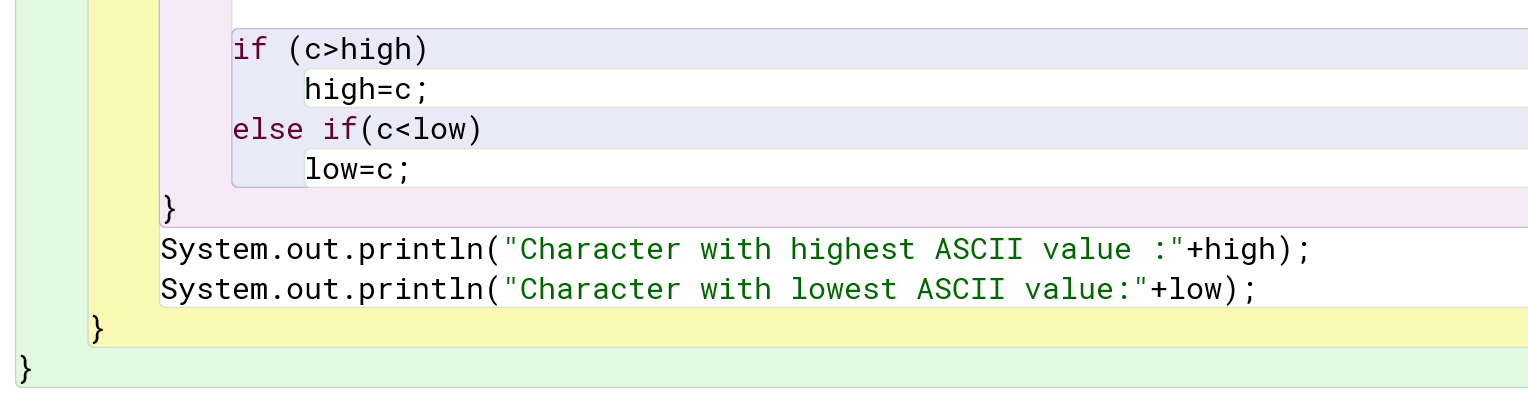The width and height of the screenshot is (1528, 405).
Task: Click "System.out.println" on the highest-value line
Action: click(x=322, y=249)
